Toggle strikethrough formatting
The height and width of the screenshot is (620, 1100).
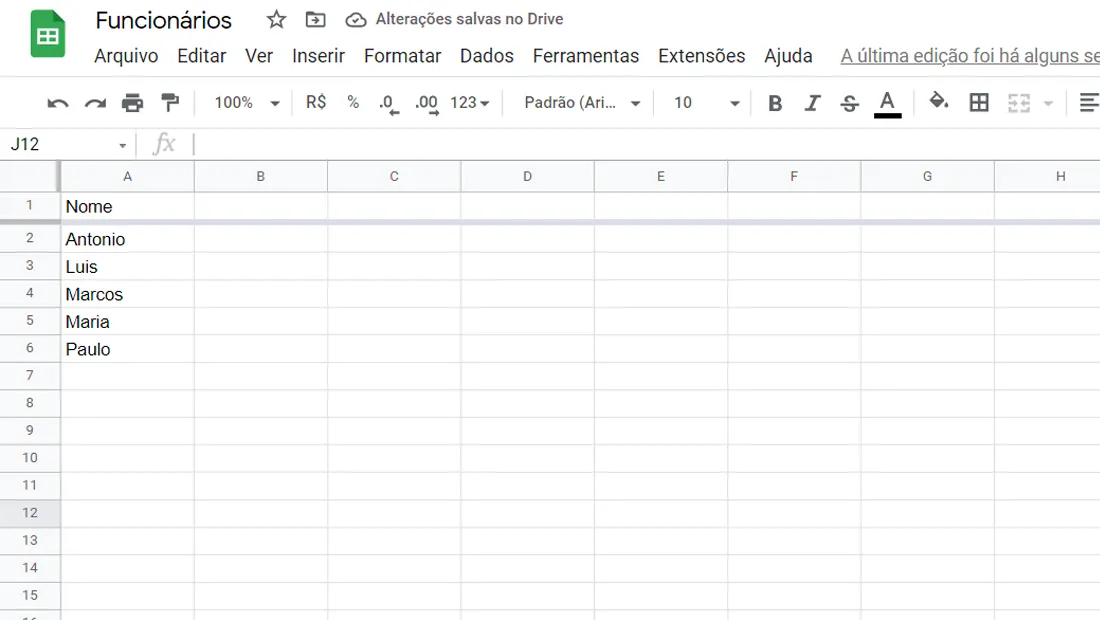pyautogui.click(x=850, y=103)
